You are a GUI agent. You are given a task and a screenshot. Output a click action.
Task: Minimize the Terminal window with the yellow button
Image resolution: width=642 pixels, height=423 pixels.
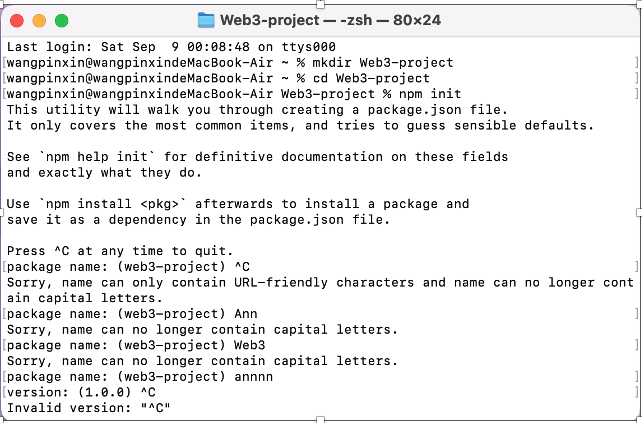pos(40,20)
